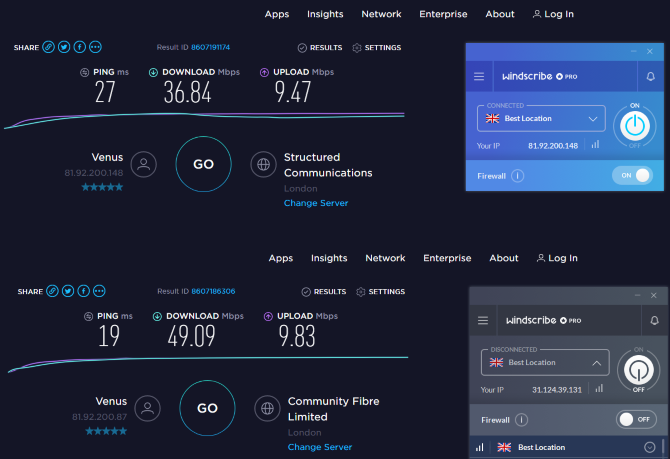670x459 pixels.
Task: Open Network menu in top navigation bar
Action: click(381, 14)
